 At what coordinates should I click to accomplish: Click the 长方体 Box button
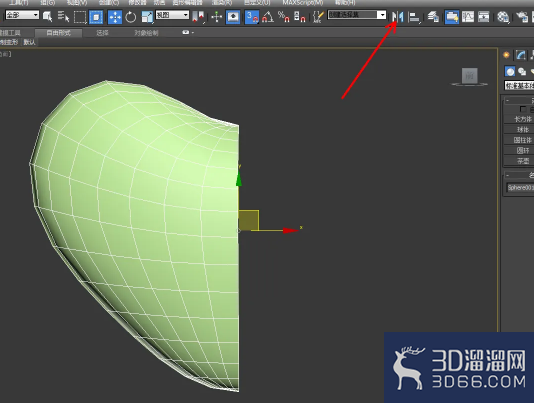(x=519, y=119)
